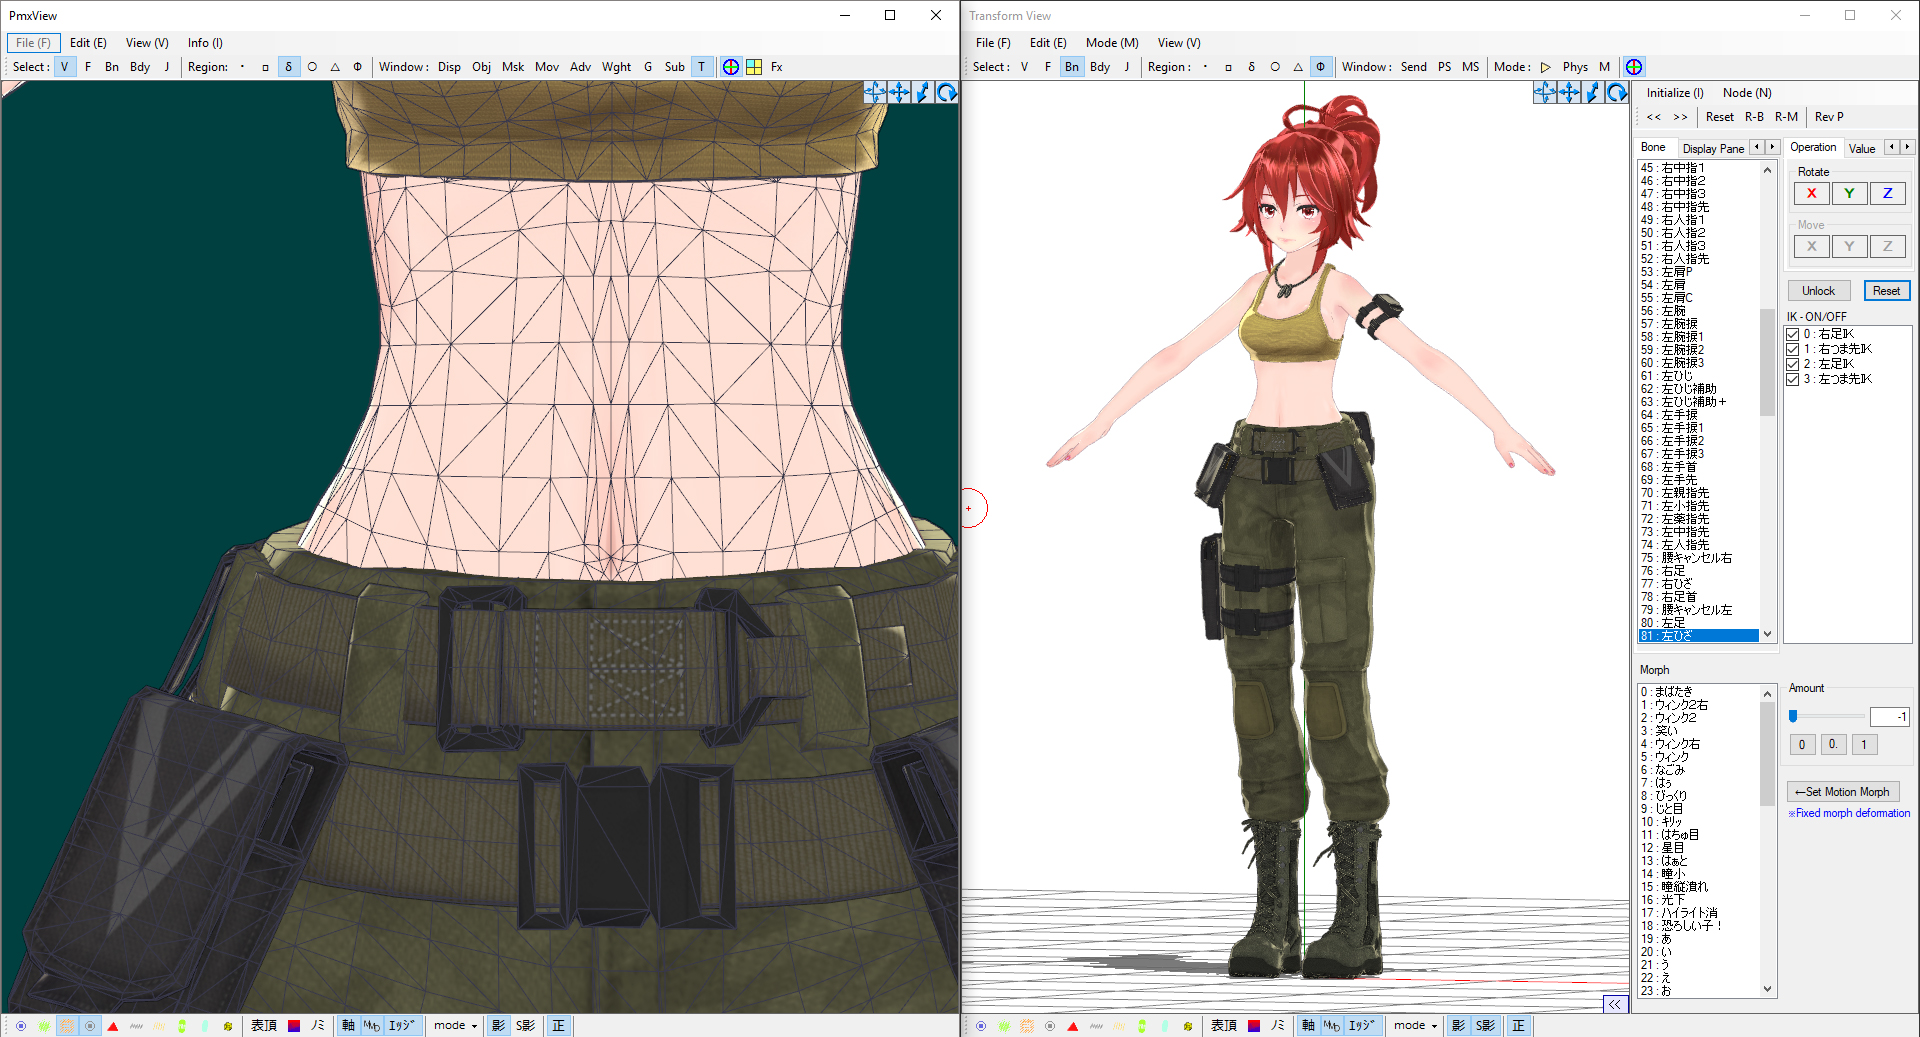The width and height of the screenshot is (1920, 1037).
Task: Toggle the T window button in PmxView
Action: point(701,67)
